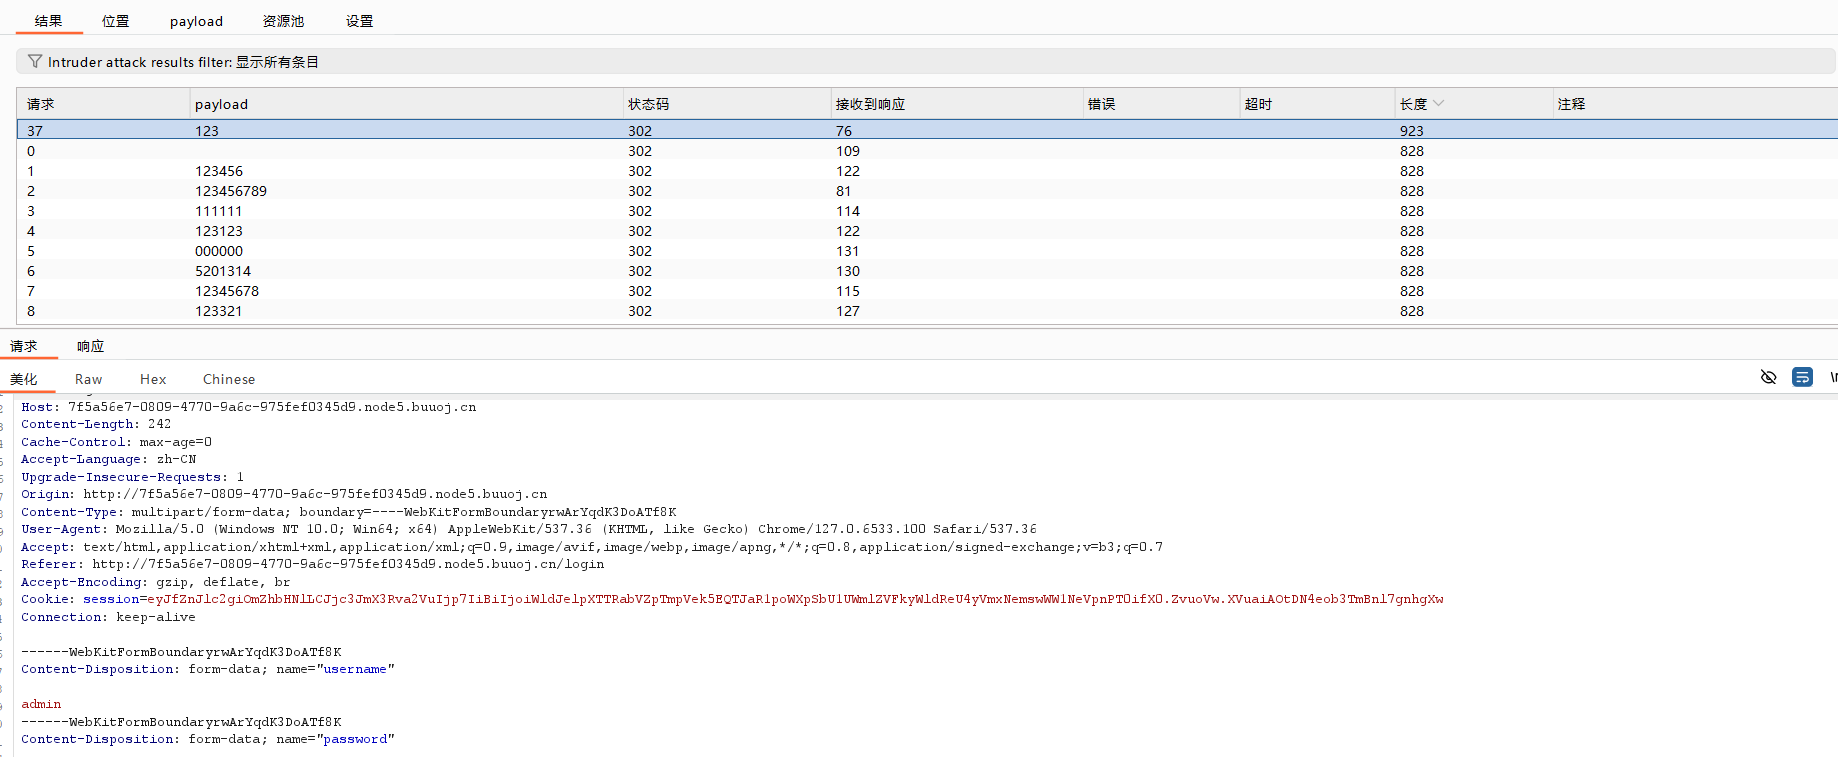The image size is (1838, 757).
Task: Select request row 0 with empty payload
Action: coord(927,151)
